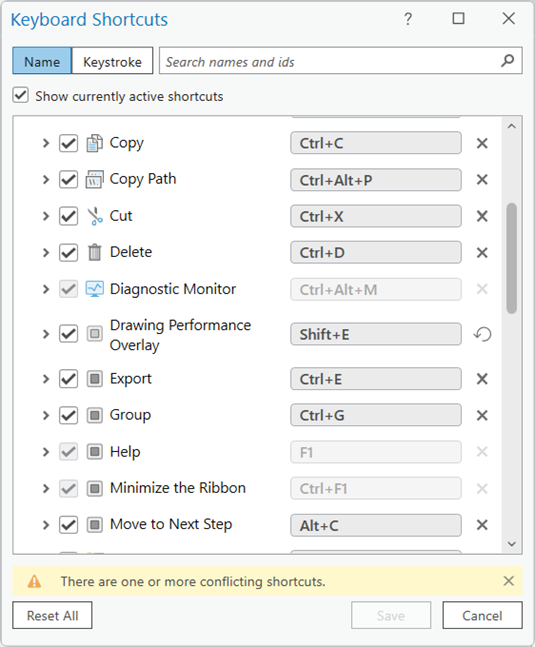
Task: Switch to the Name search mode
Action: point(42,61)
